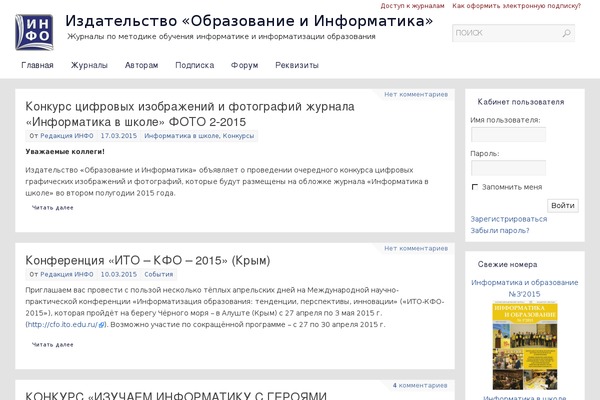Open the События category tag

[x=159, y=274]
